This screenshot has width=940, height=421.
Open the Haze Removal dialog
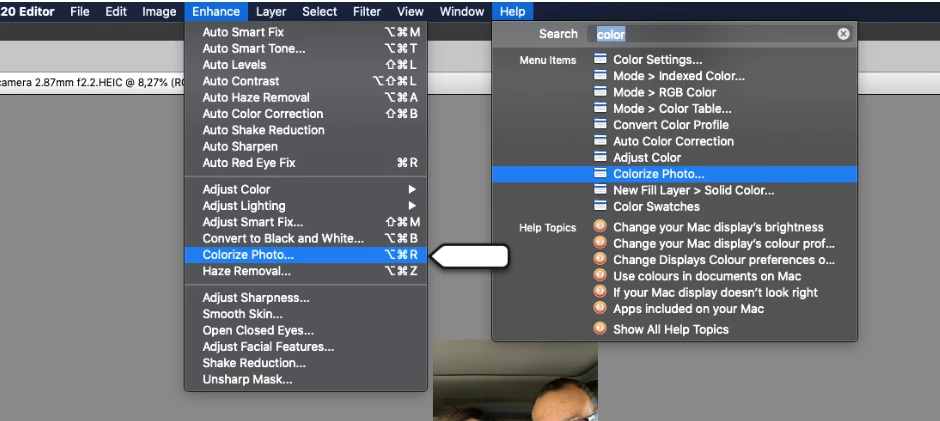click(306, 271)
